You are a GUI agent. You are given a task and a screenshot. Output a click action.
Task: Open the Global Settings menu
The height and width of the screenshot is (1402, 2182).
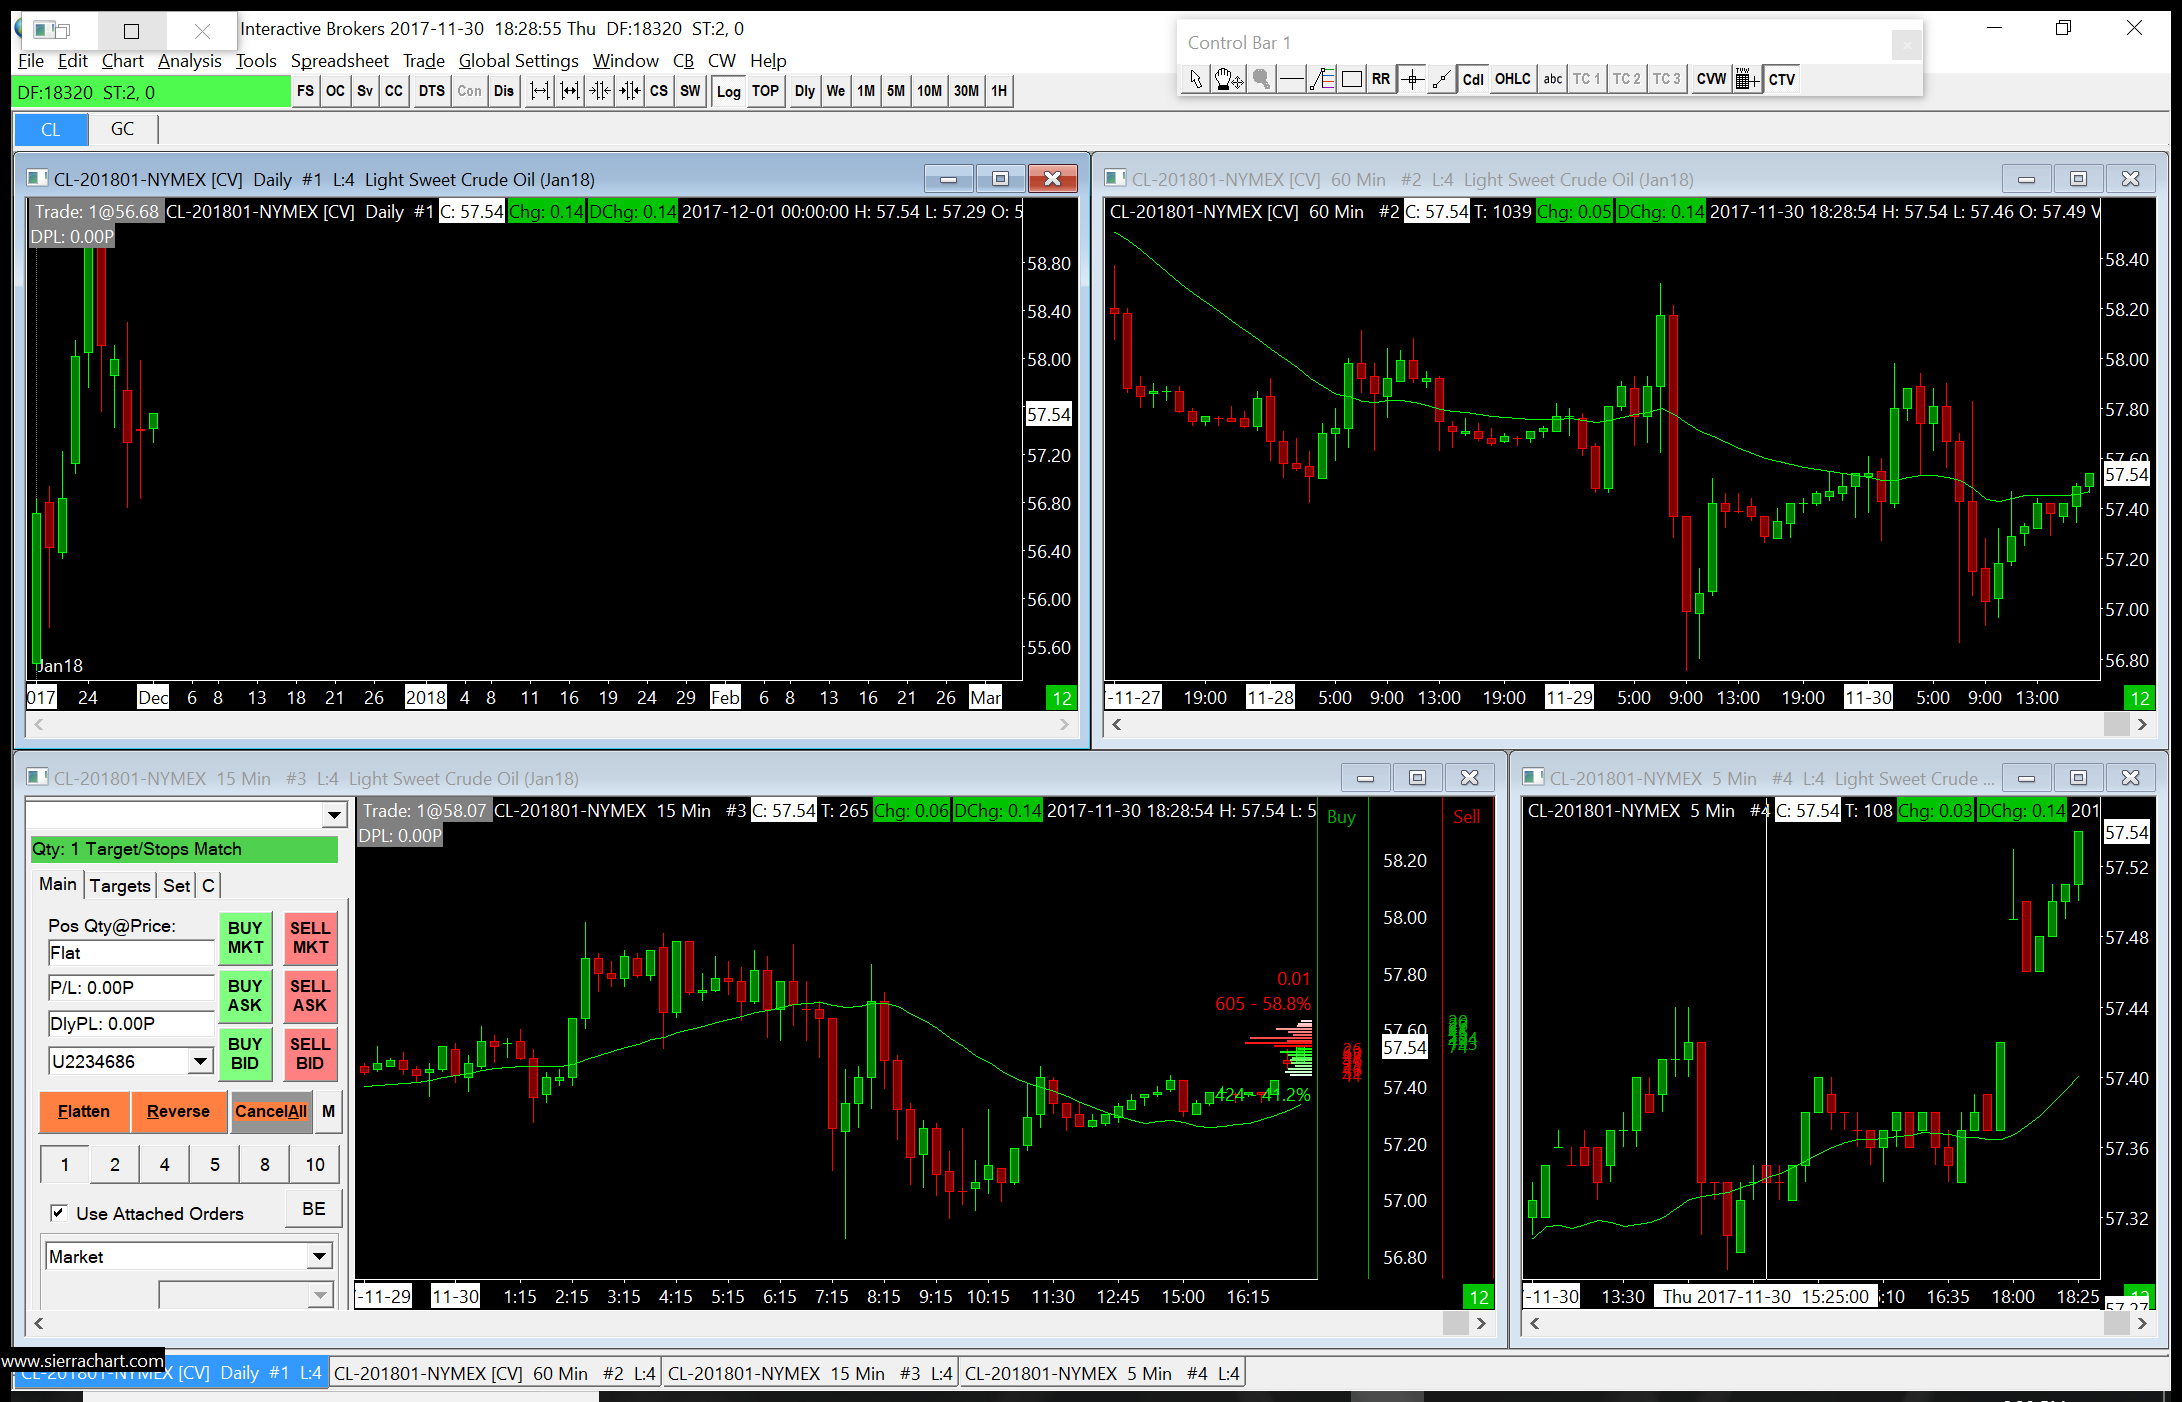point(518,61)
